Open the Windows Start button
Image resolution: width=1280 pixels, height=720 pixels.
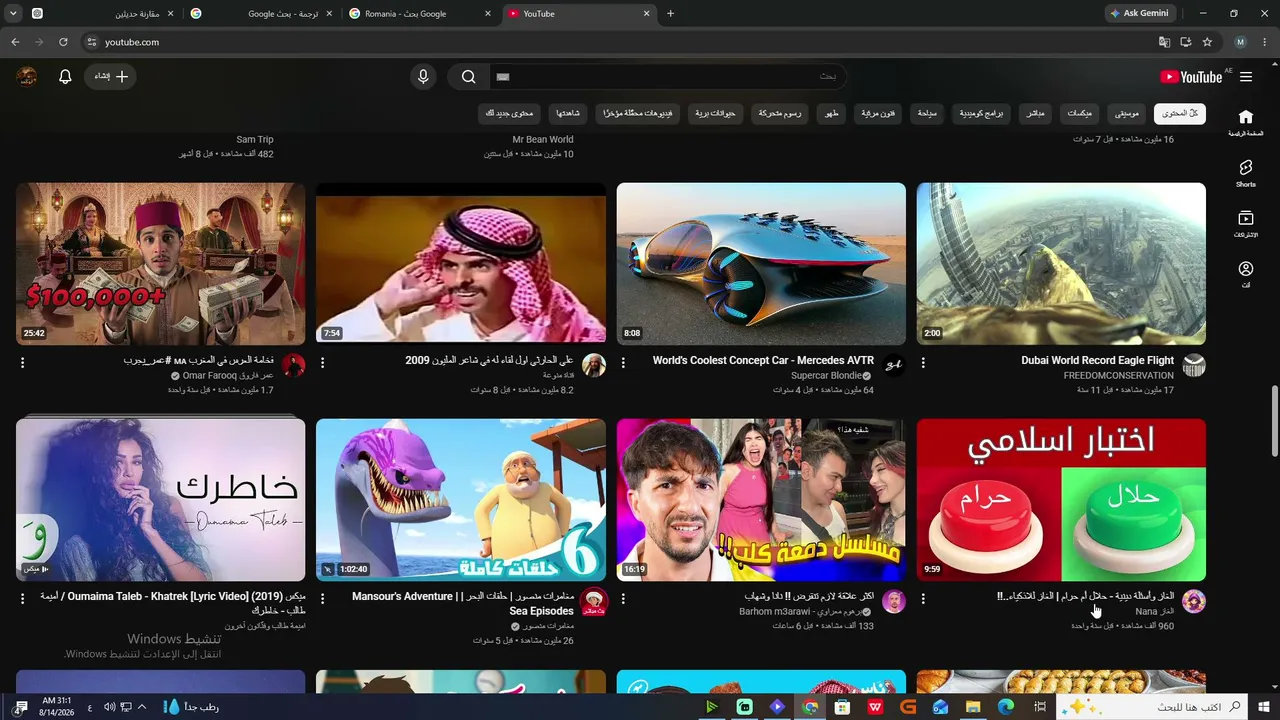click(x=1264, y=707)
